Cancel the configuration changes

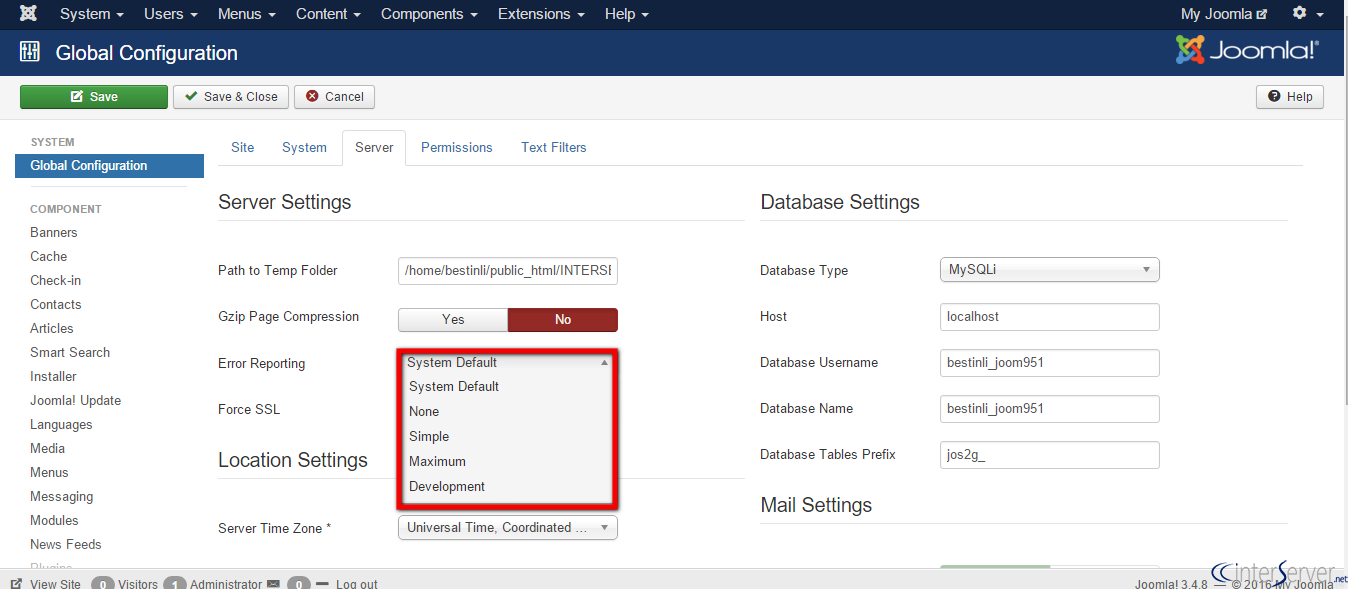pos(334,97)
